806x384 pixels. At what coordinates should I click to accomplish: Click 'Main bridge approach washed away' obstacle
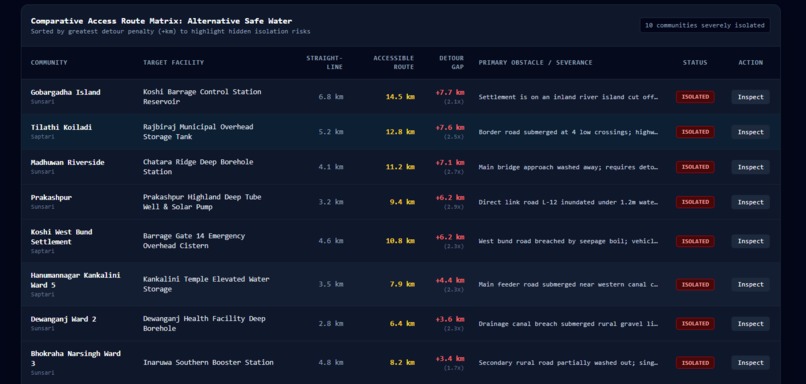point(568,167)
